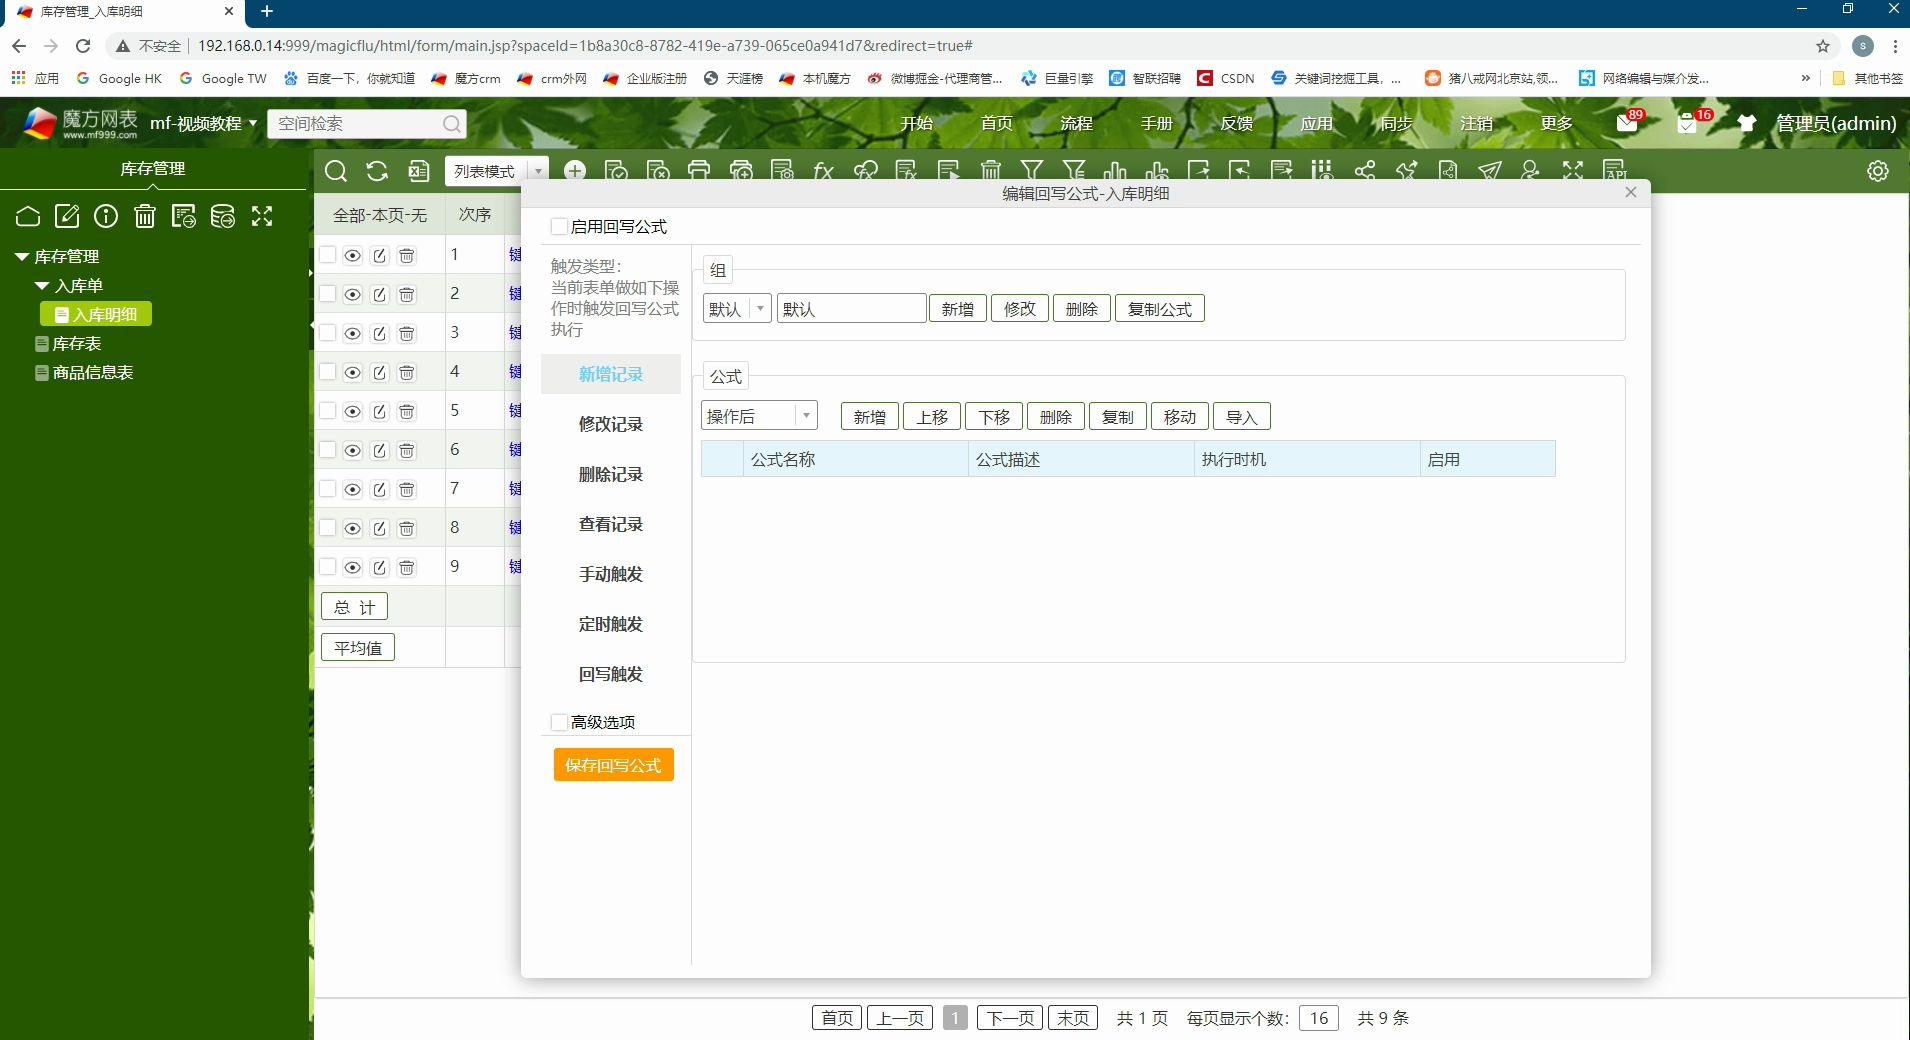The width and height of the screenshot is (1910, 1040).
Task: Collapse the 库存管理 tree node
Action: 22,257
